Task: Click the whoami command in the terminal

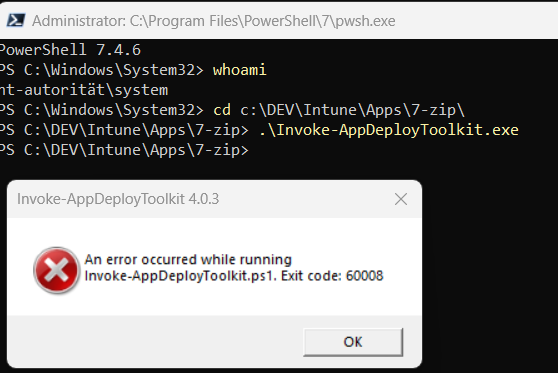Action: [239, 70]
